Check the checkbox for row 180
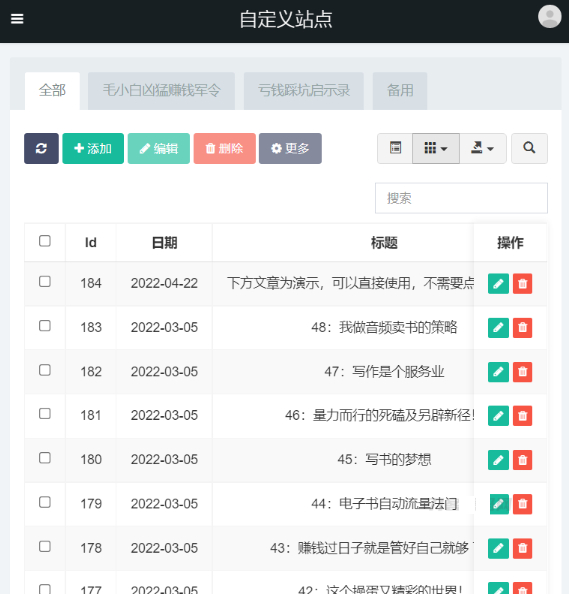 pyautogui.click(x=45, y=458)
